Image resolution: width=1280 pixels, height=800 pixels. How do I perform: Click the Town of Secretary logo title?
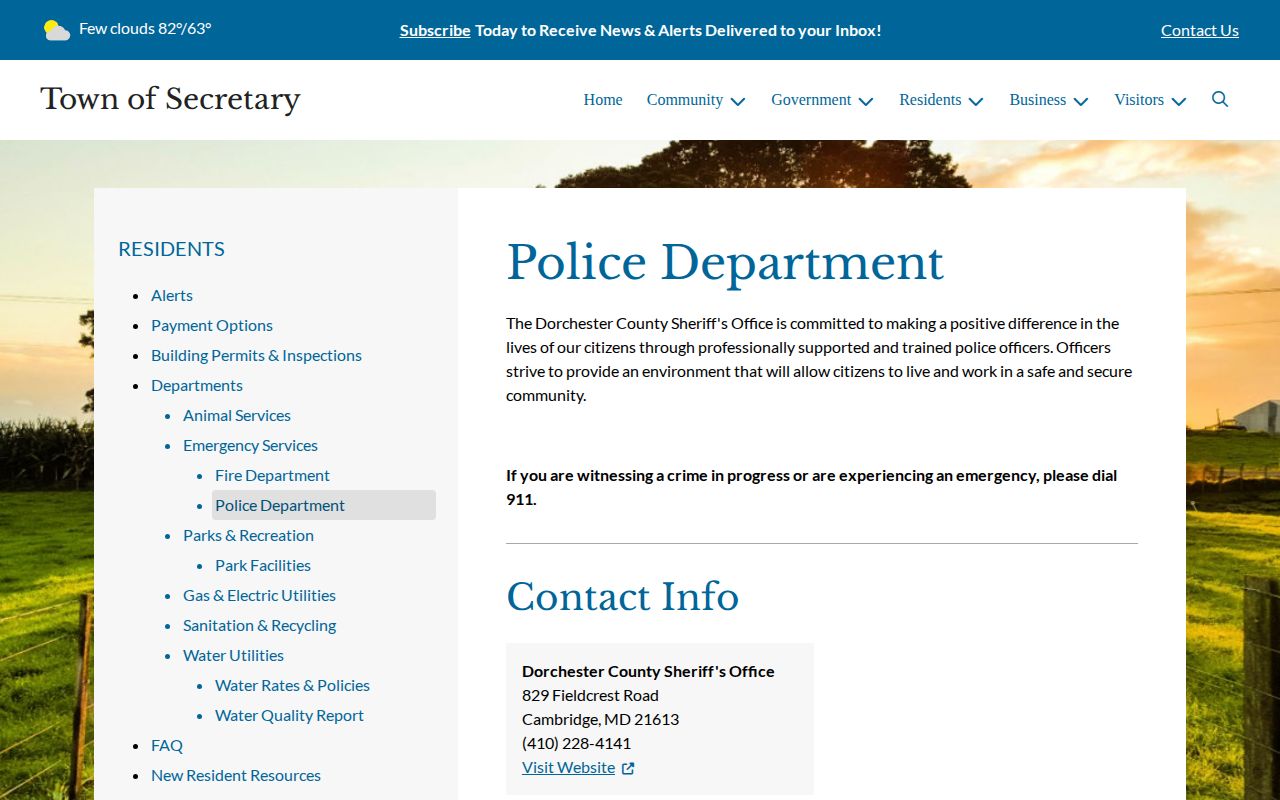pyautogui.click(x=170, y=99)
